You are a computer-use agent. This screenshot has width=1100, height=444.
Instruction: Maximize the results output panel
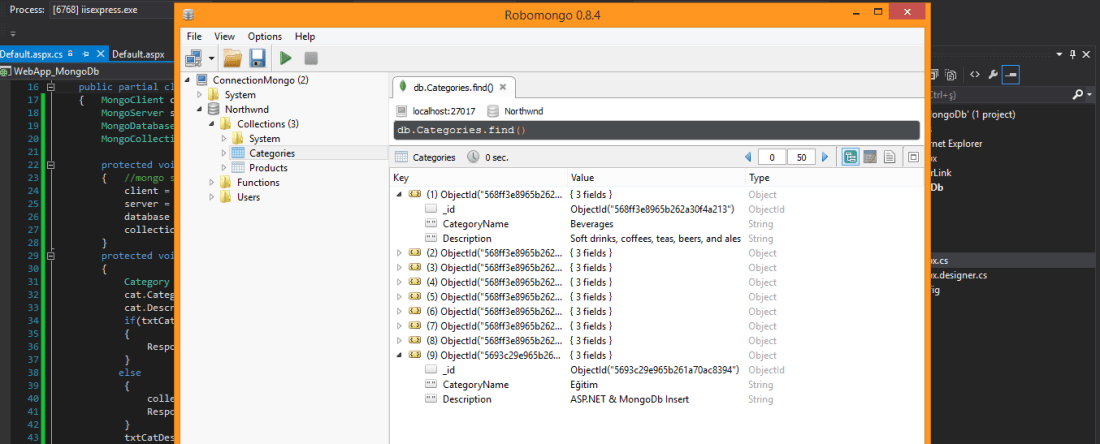[912, 157]
